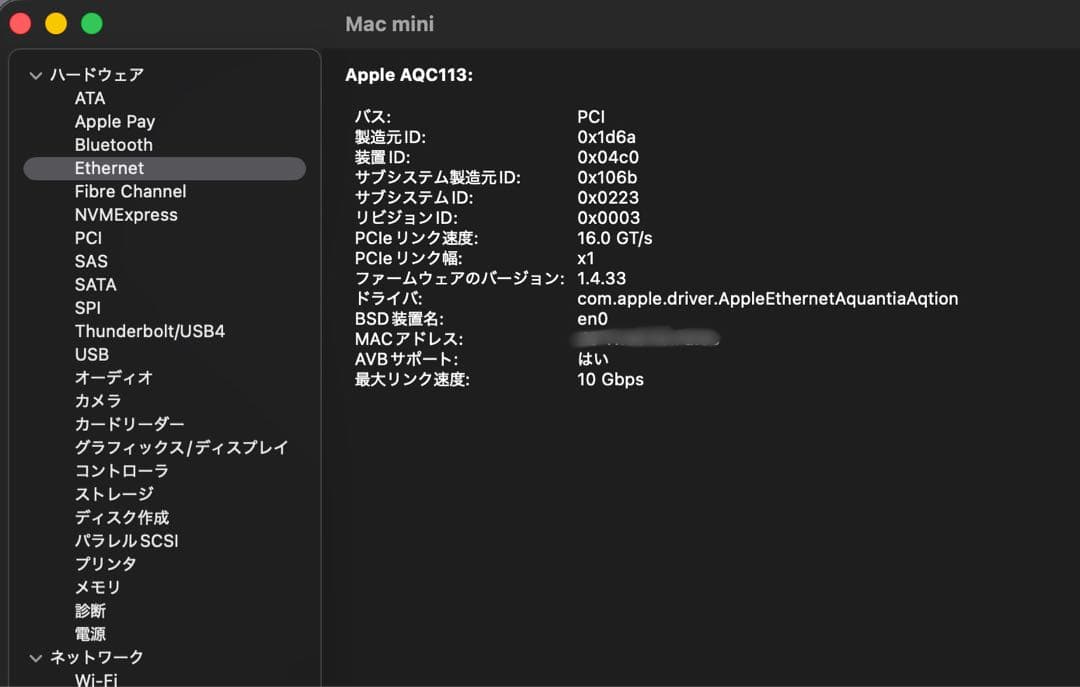Collapse the ハードウェア section chevron
Image resolution: width=1080 pixels, height=687 pixels.
(x=36, y=75)
